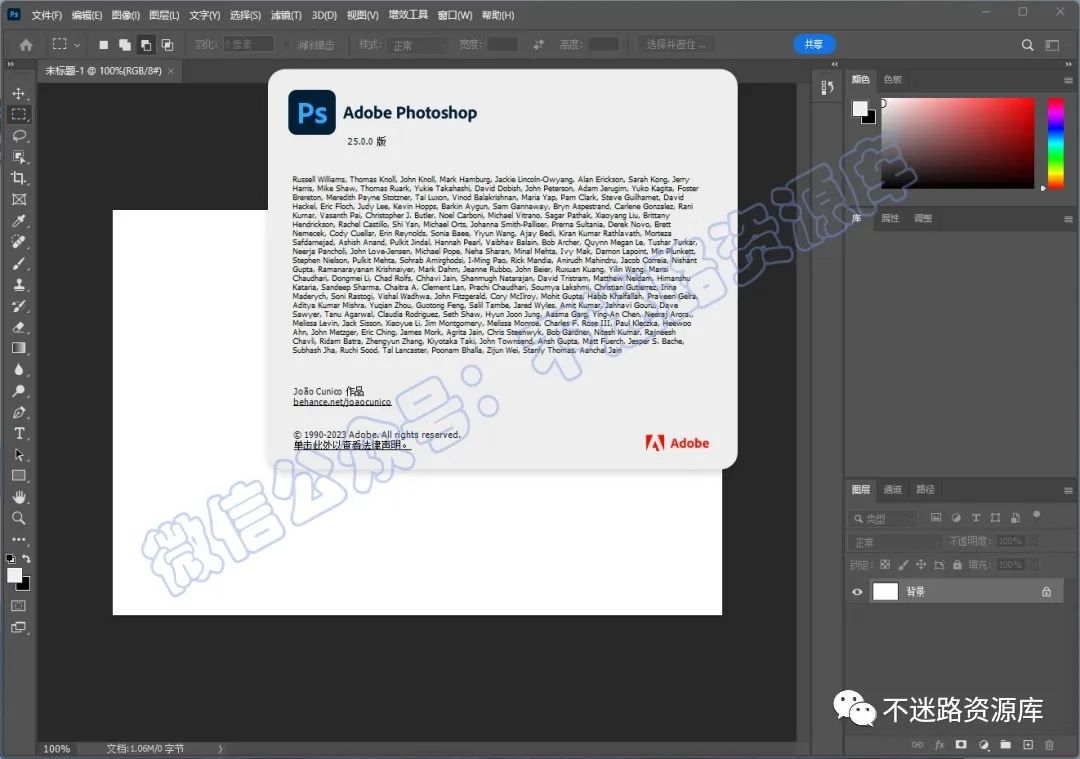Select the Horizontal Type tool
This screenshot has width=1080, height=759.
coord(19,433)
